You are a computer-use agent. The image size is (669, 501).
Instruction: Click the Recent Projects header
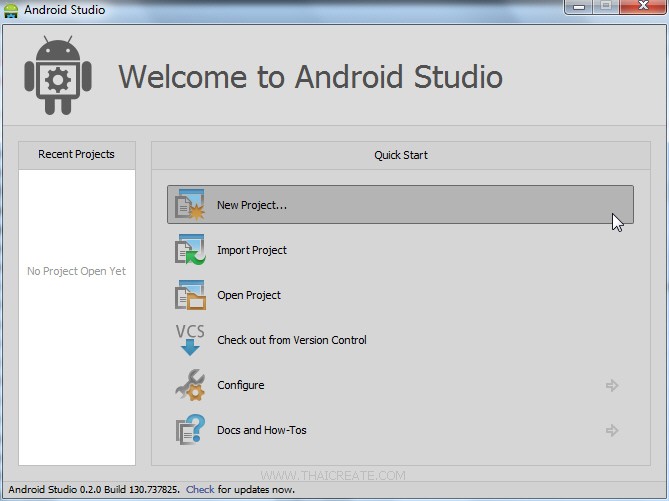tap(76, 154)
